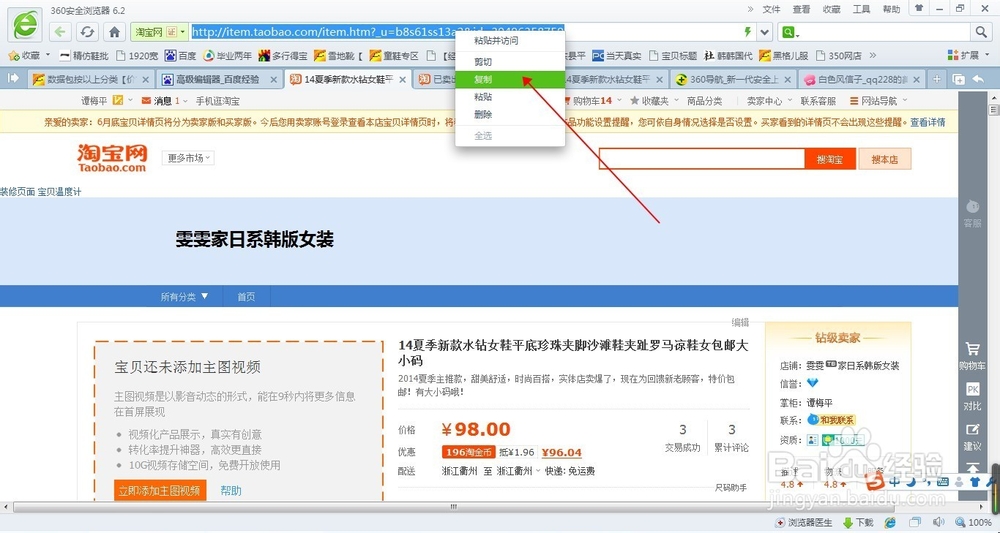
Task: Expand the 收藏 favorites dropdown arrow
Action: [48, 55]
